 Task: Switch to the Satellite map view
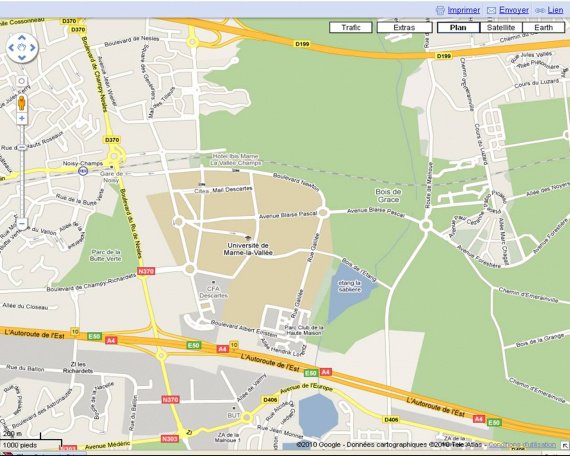tap(501, 28)
